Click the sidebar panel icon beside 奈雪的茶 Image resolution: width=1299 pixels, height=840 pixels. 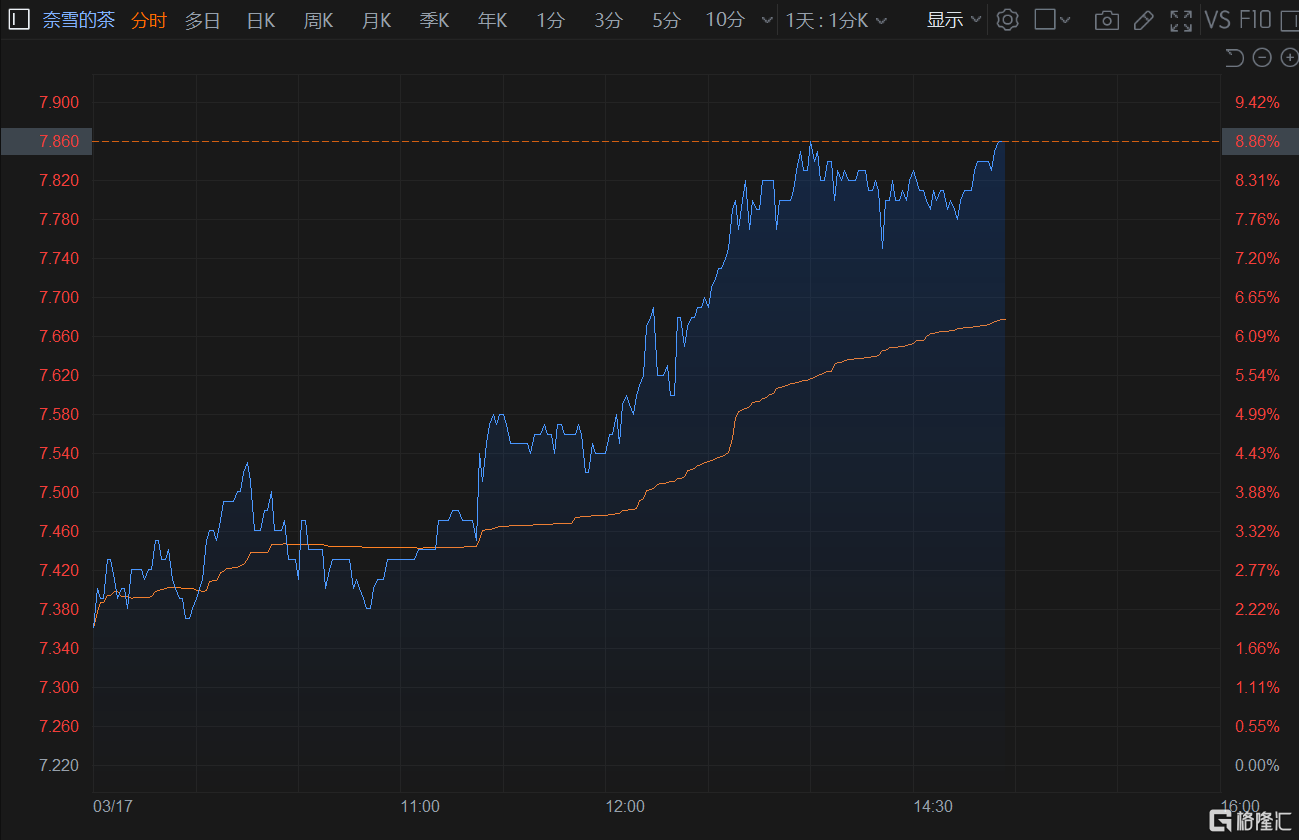[x=19, y=19]
